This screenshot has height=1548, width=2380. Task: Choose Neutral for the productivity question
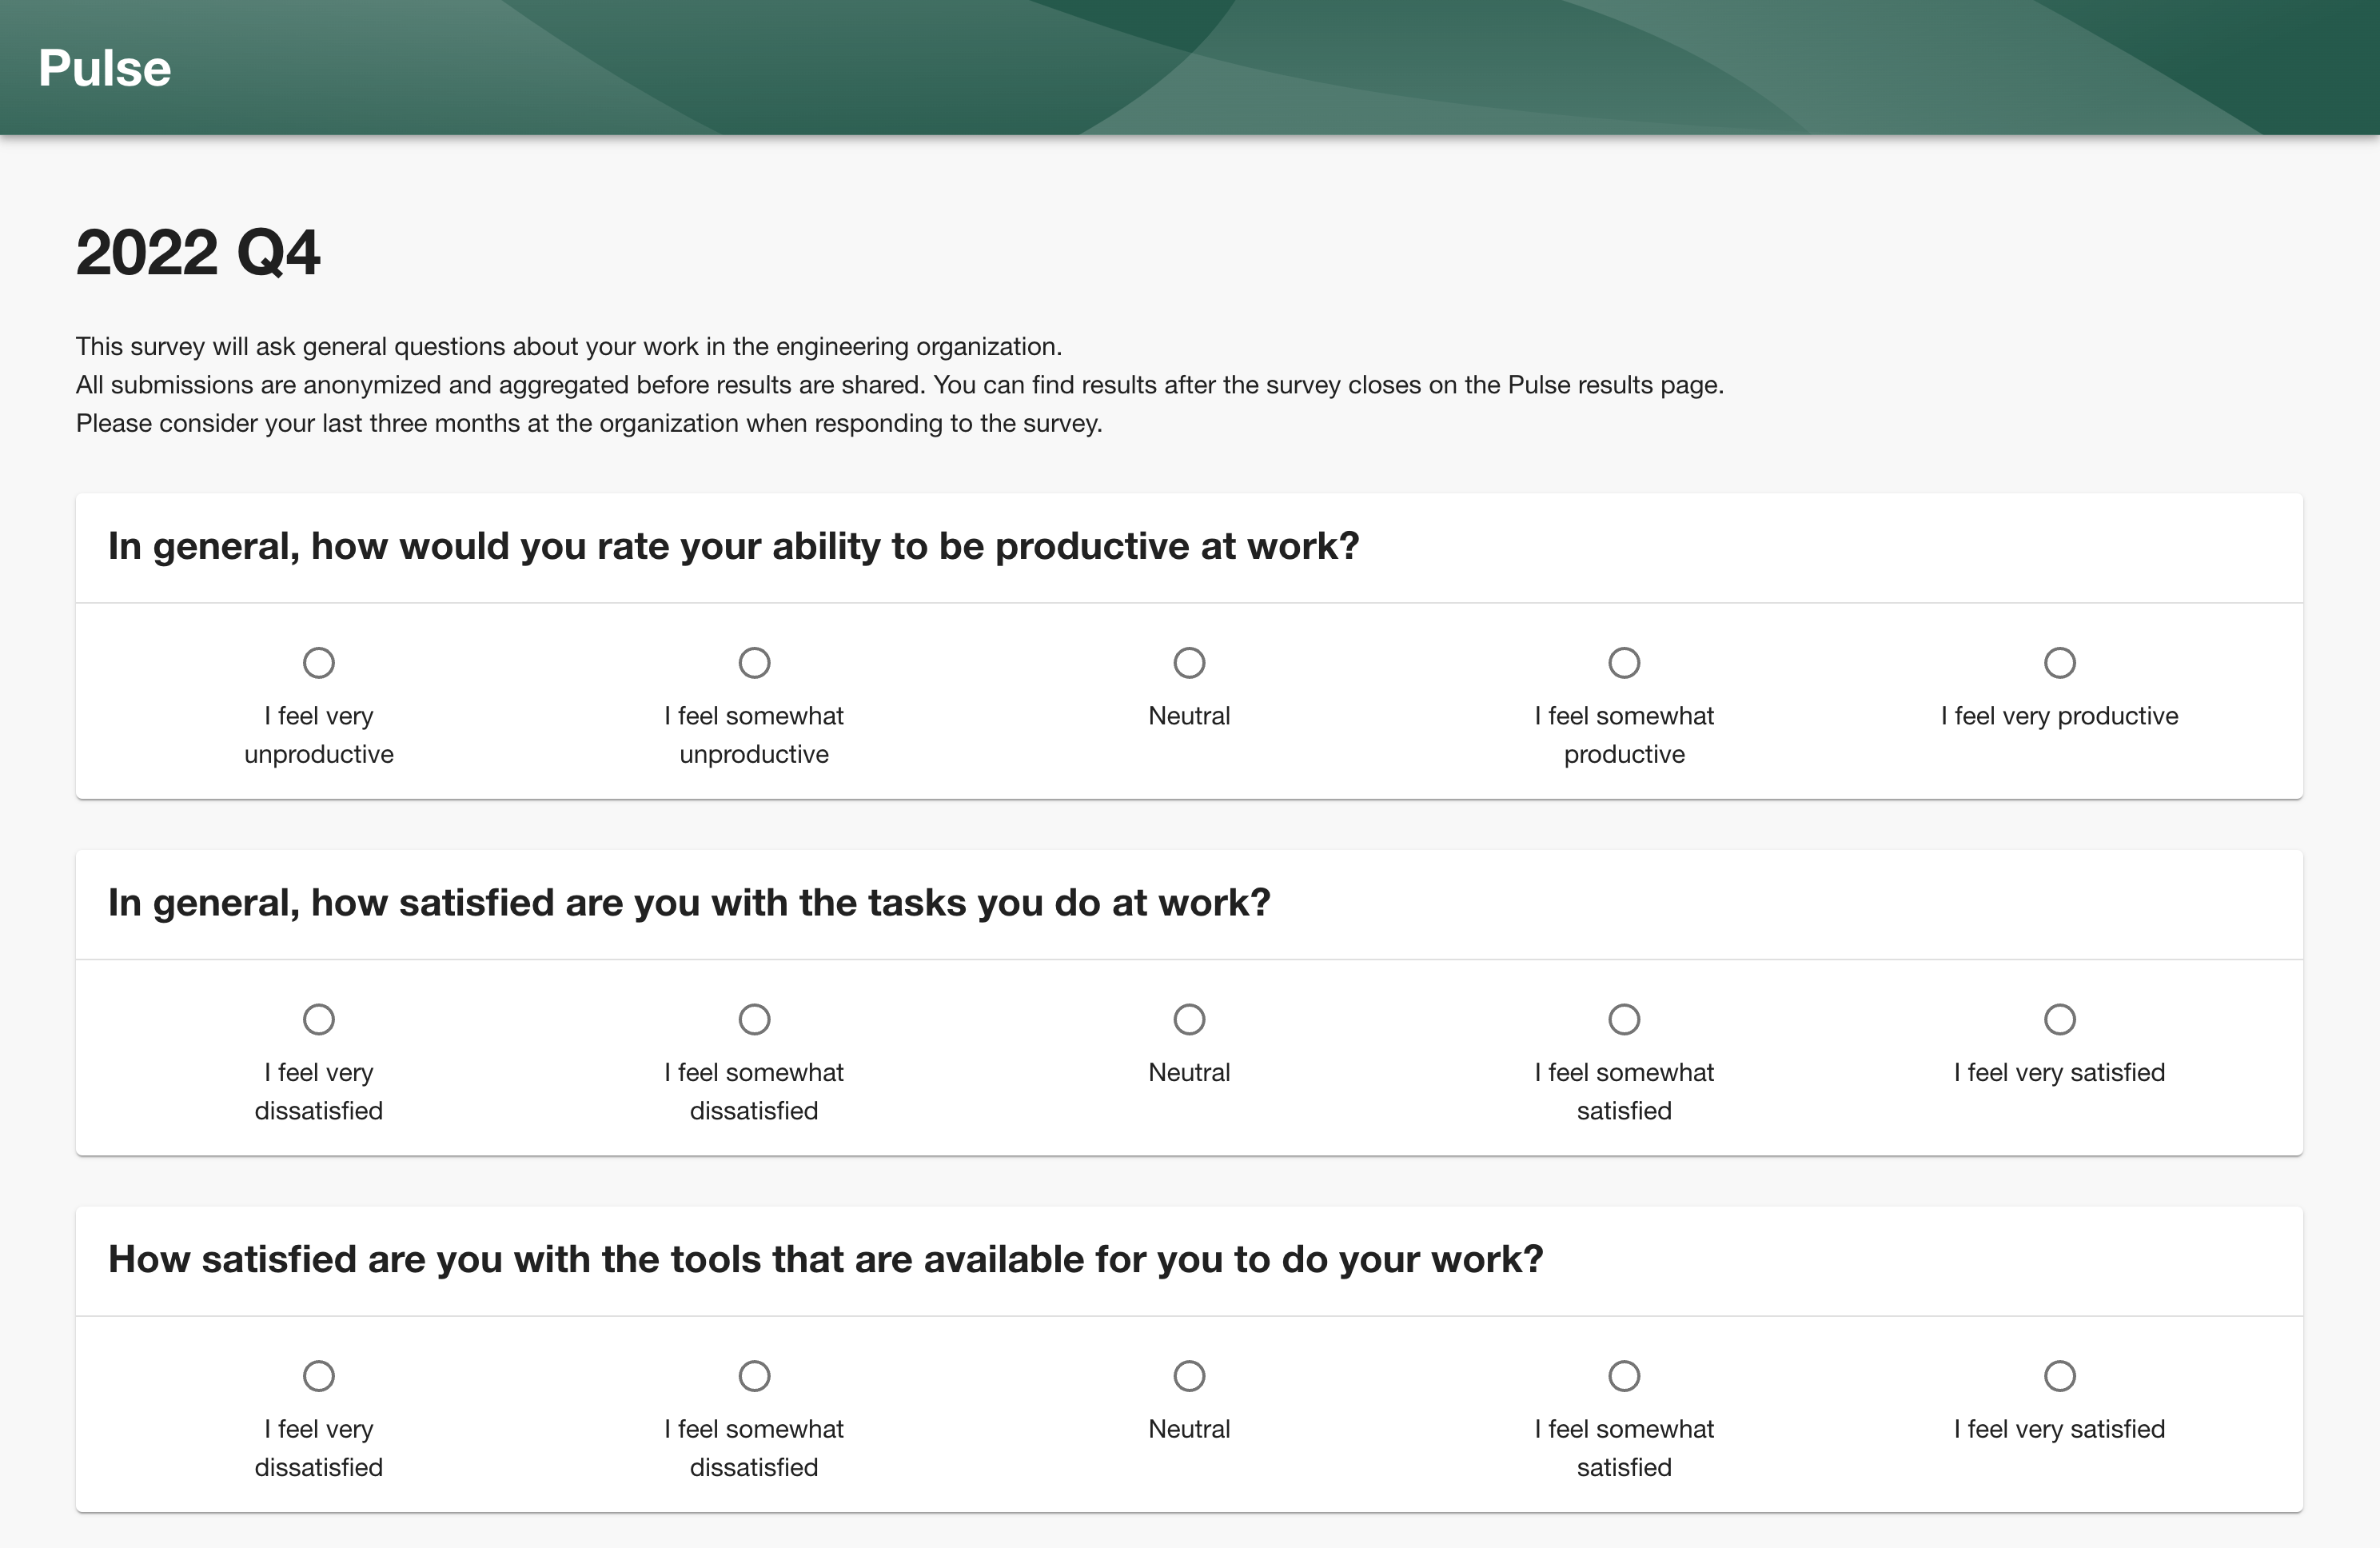pos(1189,662)
